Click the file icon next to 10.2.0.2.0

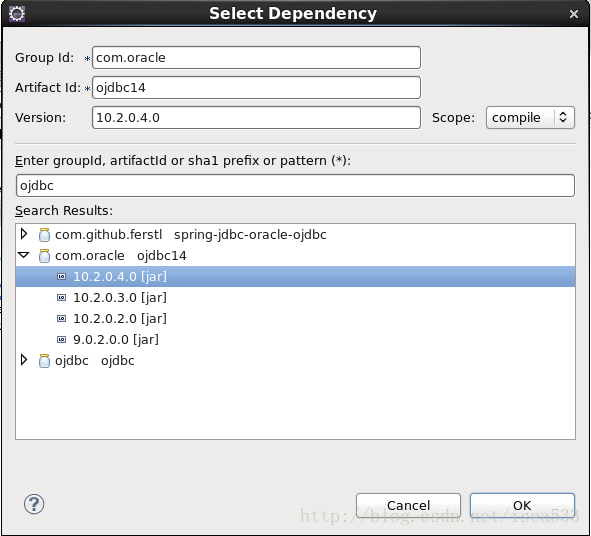pos(61,319)
